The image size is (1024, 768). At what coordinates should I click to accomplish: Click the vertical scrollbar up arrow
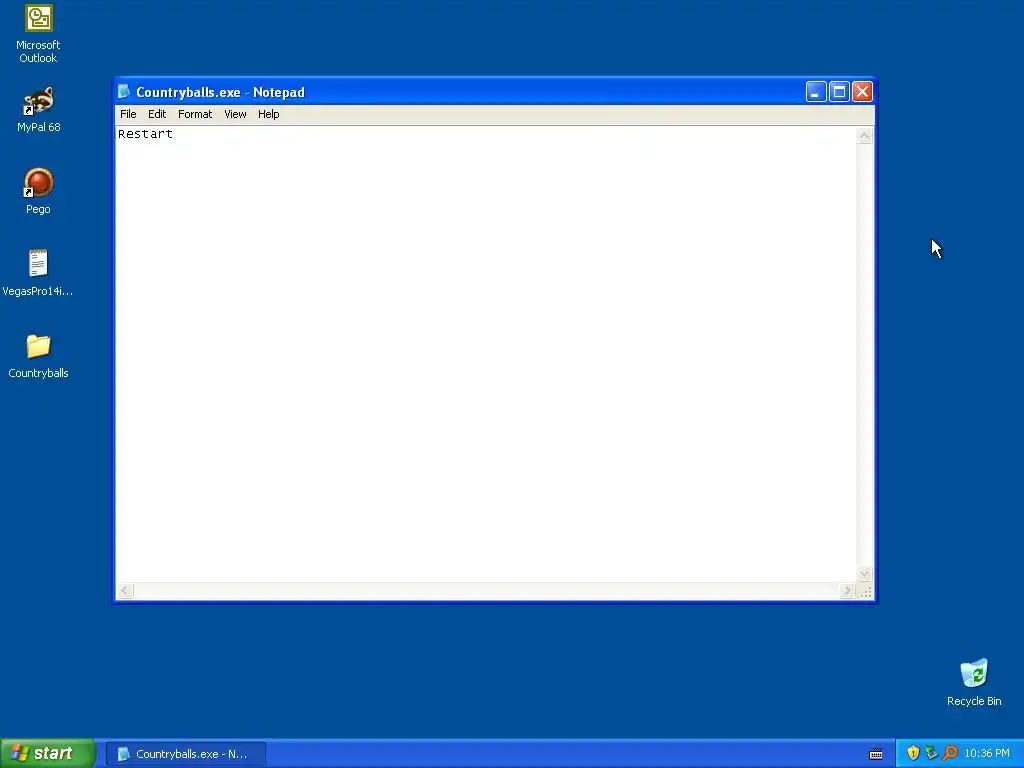(865, 136)
